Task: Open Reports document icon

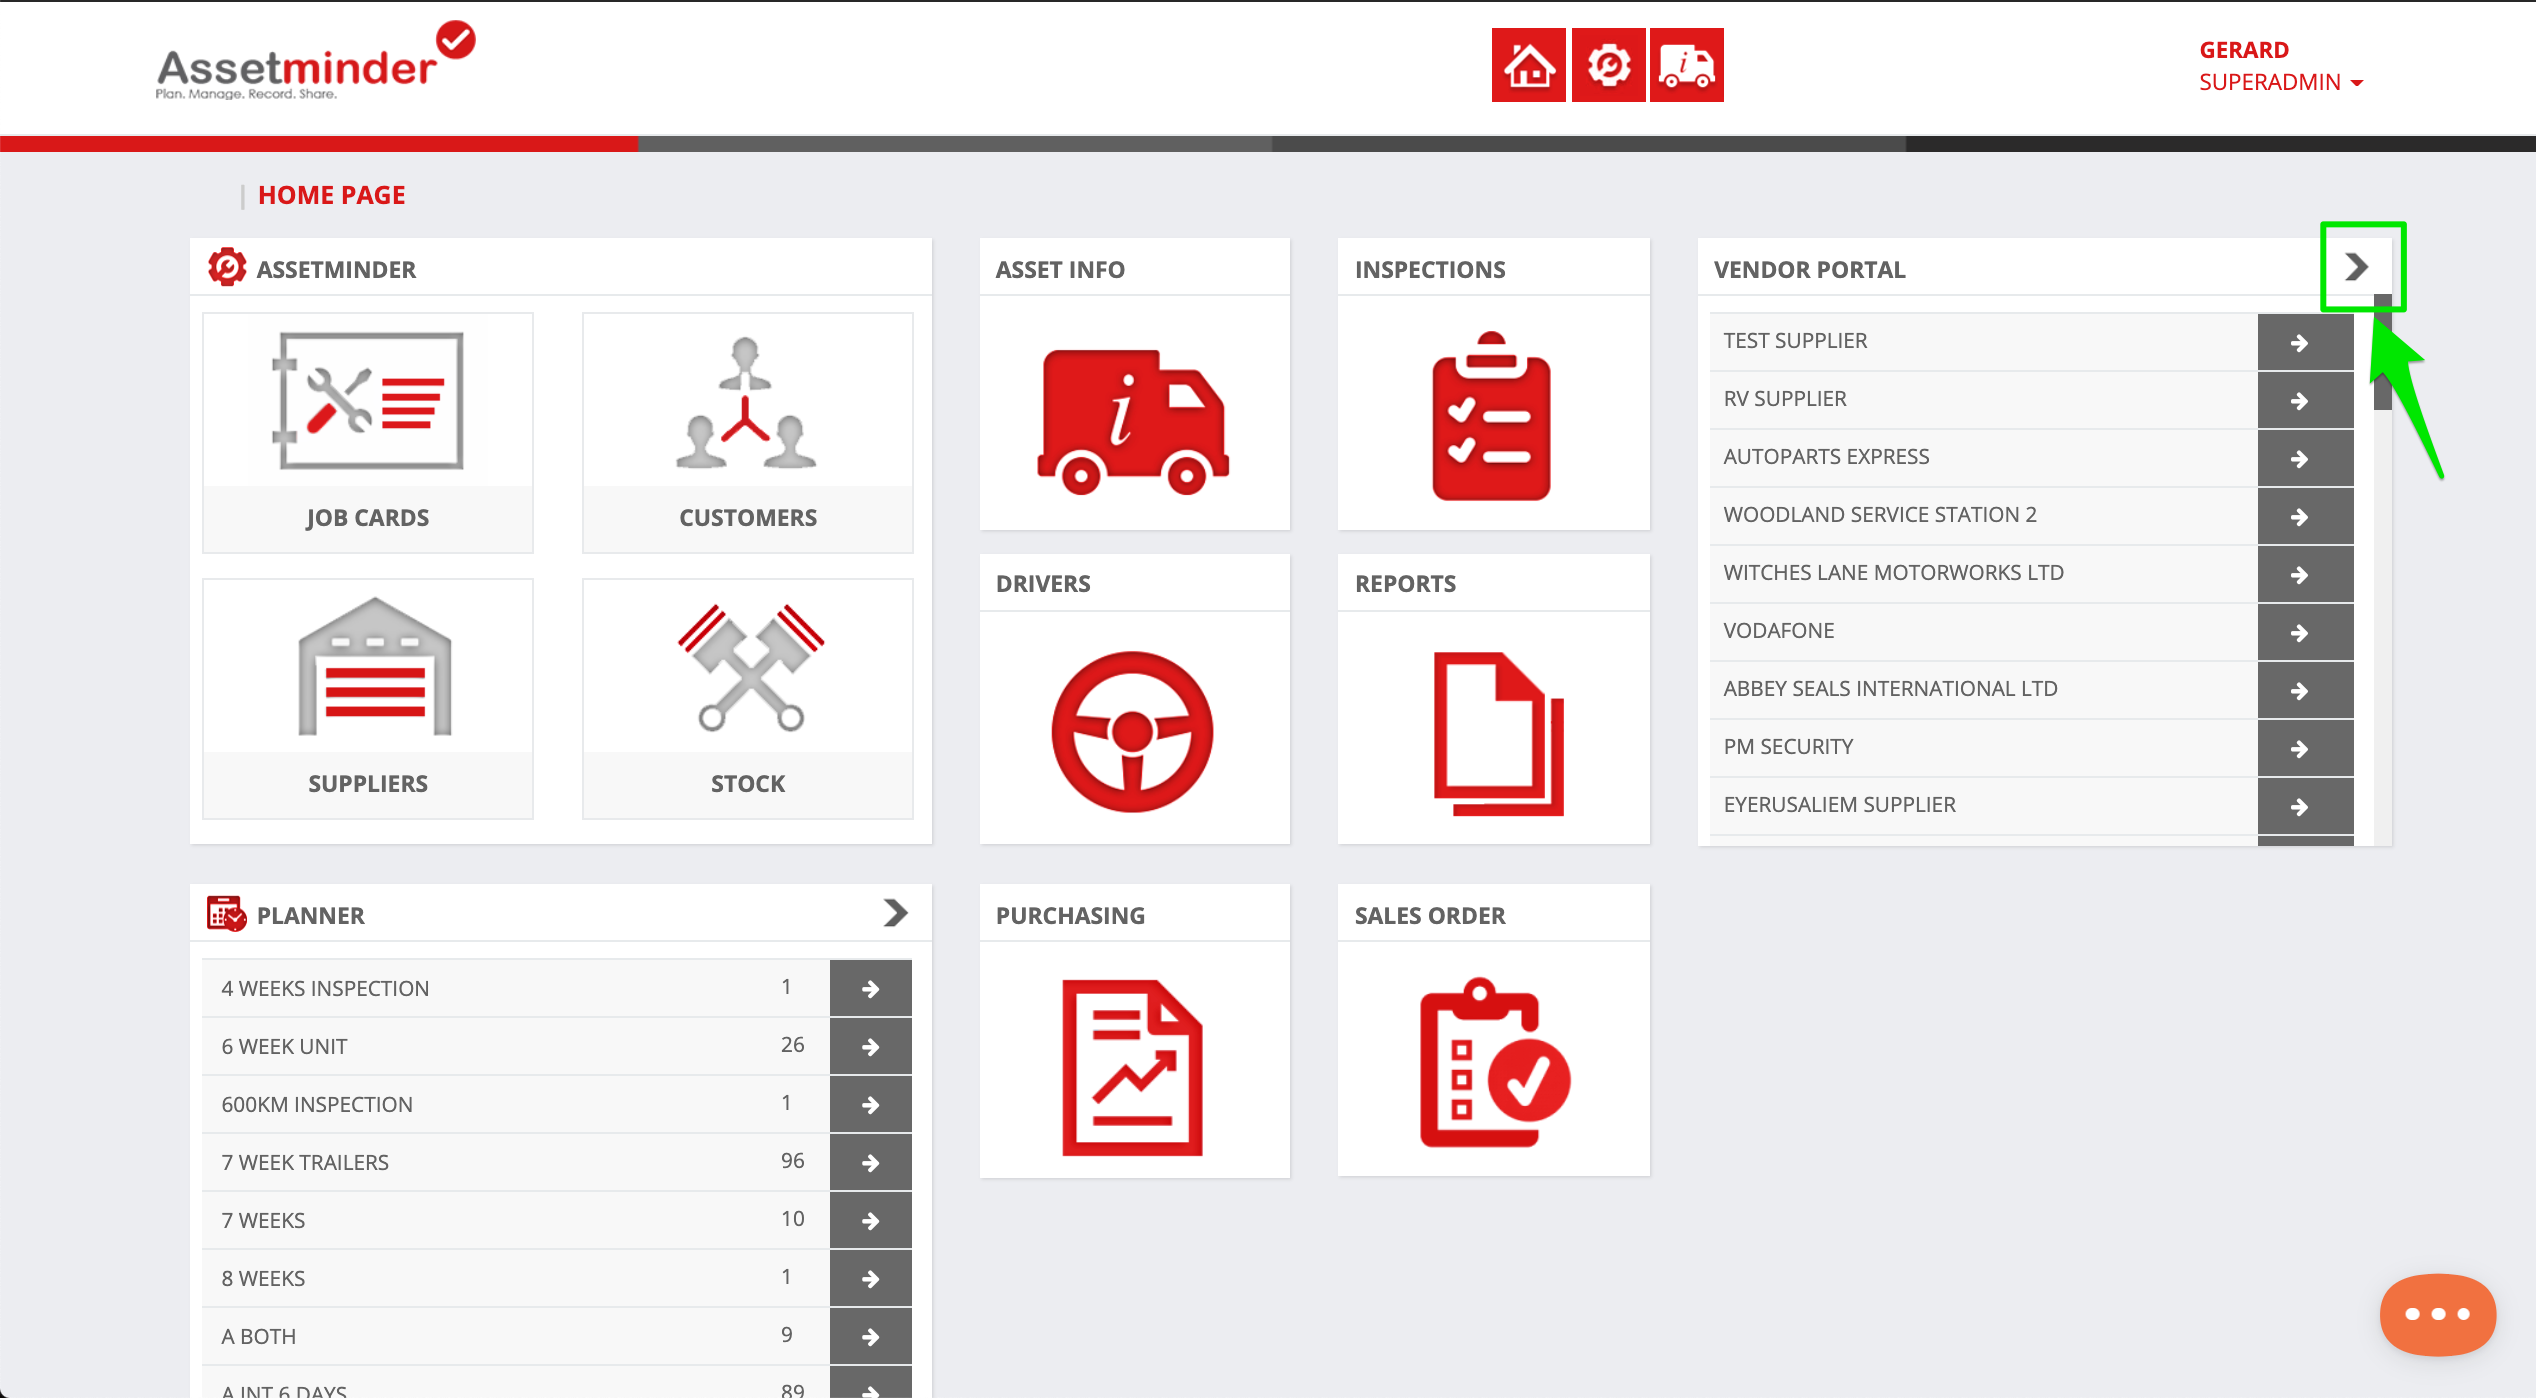Action: click(1497, 733)
